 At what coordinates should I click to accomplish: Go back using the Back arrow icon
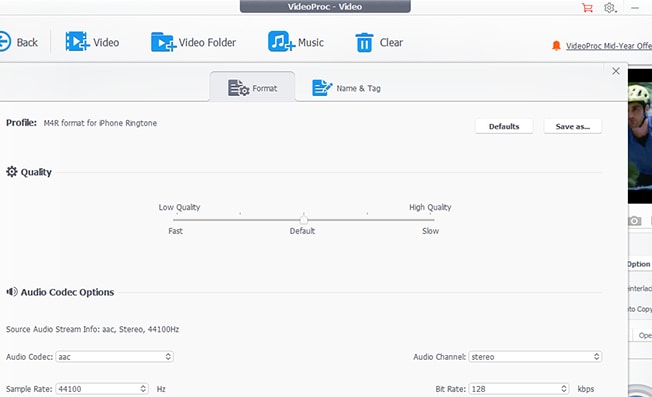coord(4,42)
